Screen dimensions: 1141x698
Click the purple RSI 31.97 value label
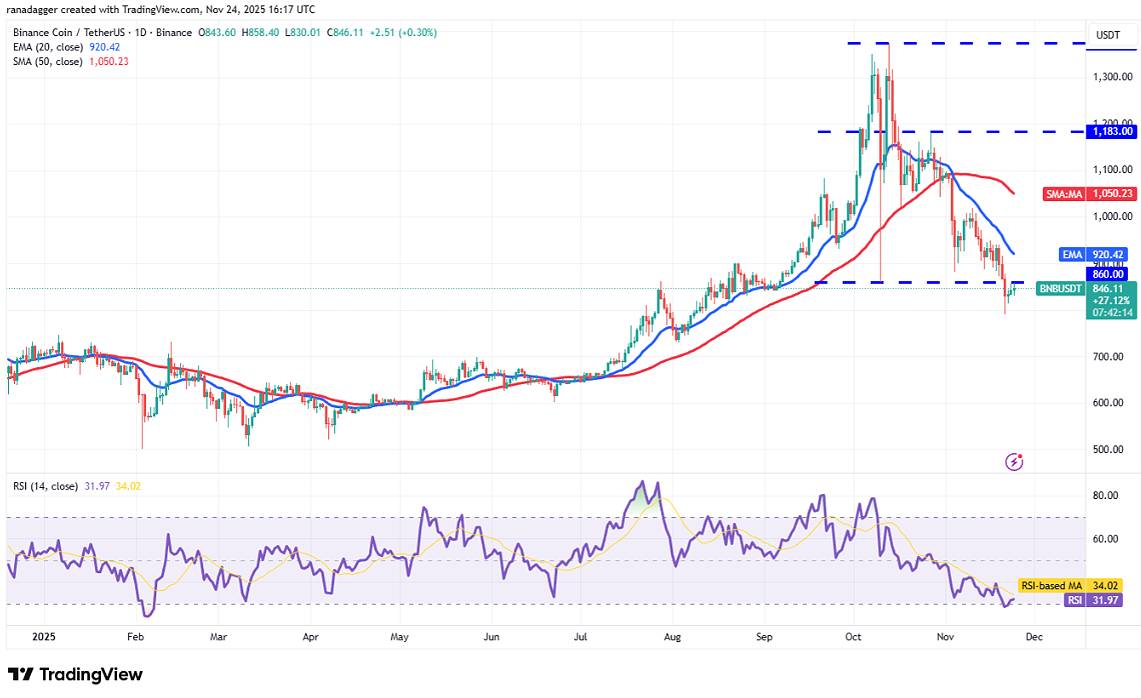coord(1107,600)
